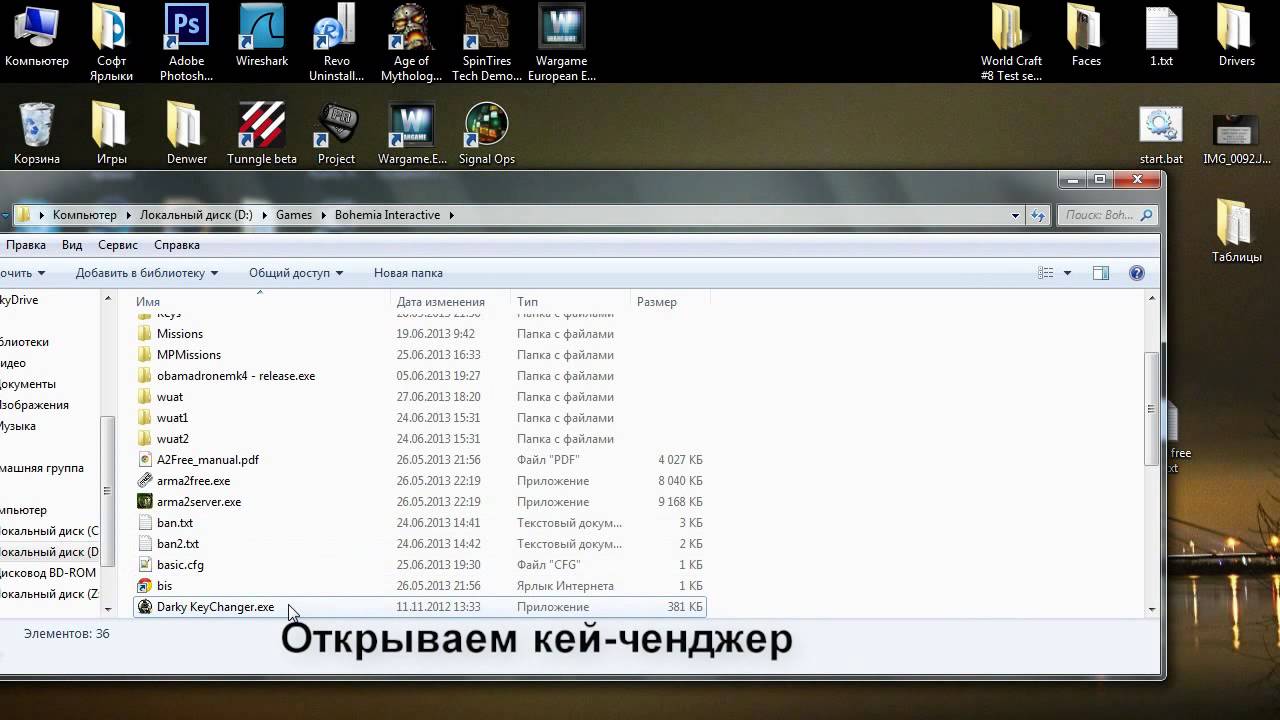Open the SpinTires Tech Demo shortcut
1280x720 pixels.
tap(486, 42)
